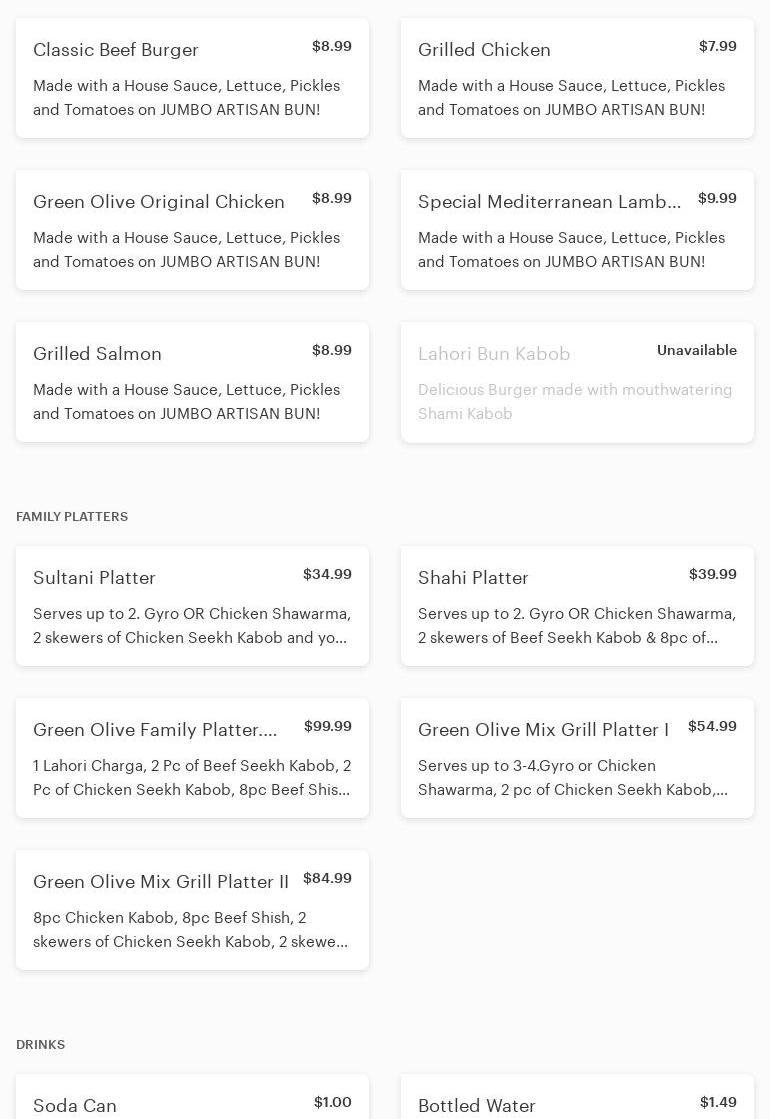
Task: Click the Grilled Salmon description text
Action: [186, 402]
